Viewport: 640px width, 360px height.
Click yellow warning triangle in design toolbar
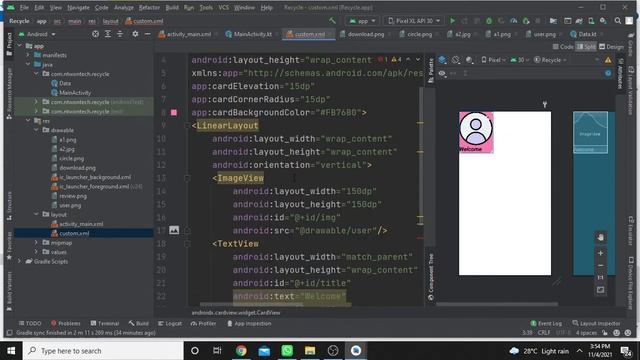pos(608,60)
